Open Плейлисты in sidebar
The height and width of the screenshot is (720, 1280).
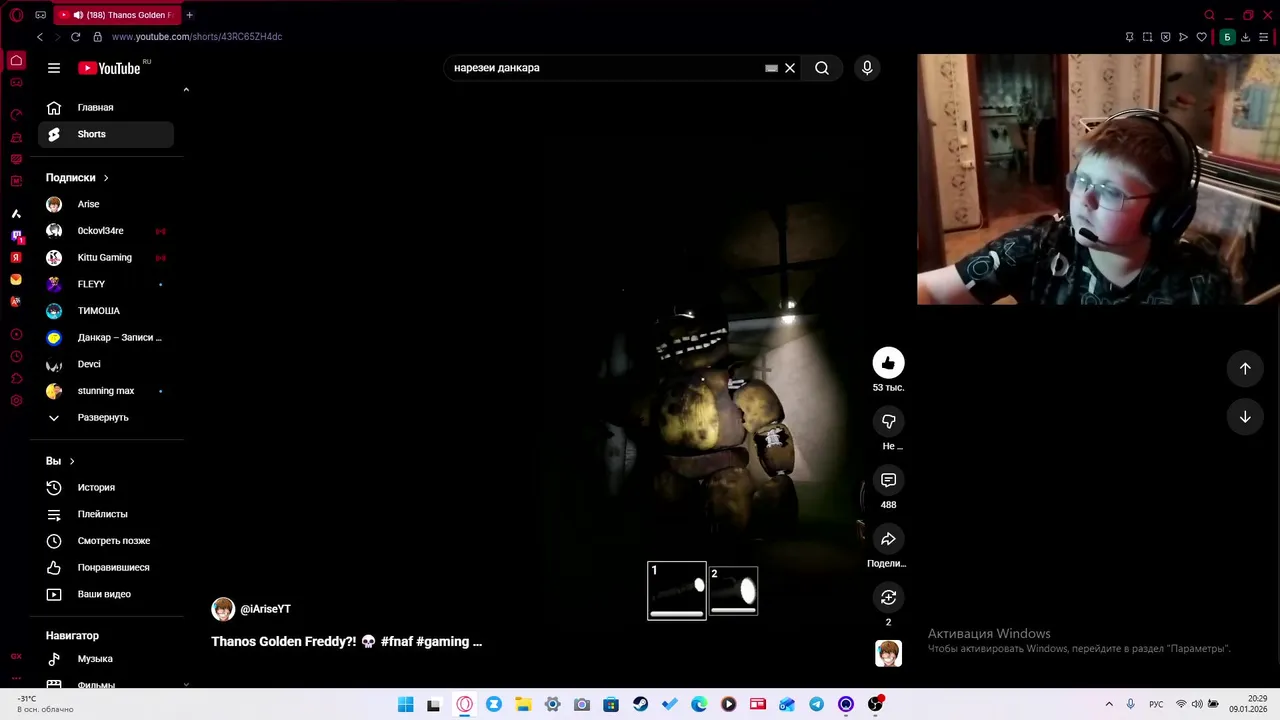[106, 514]
